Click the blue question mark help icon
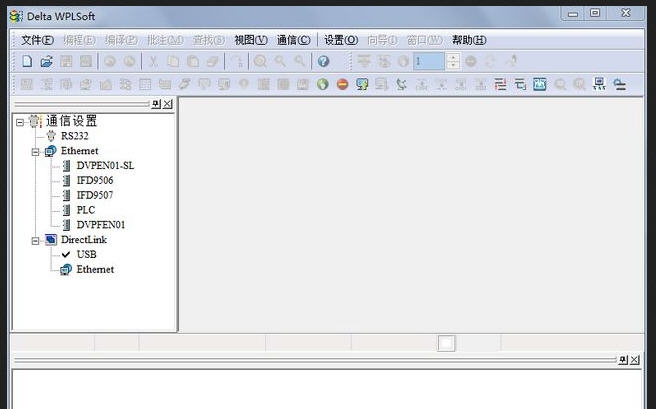 coord(323,61)
